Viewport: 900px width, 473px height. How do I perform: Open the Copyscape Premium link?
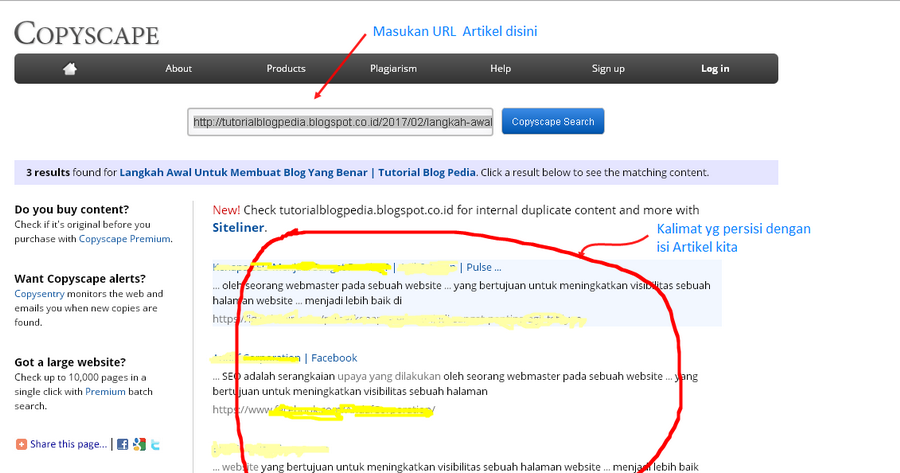tap(125, 239)
